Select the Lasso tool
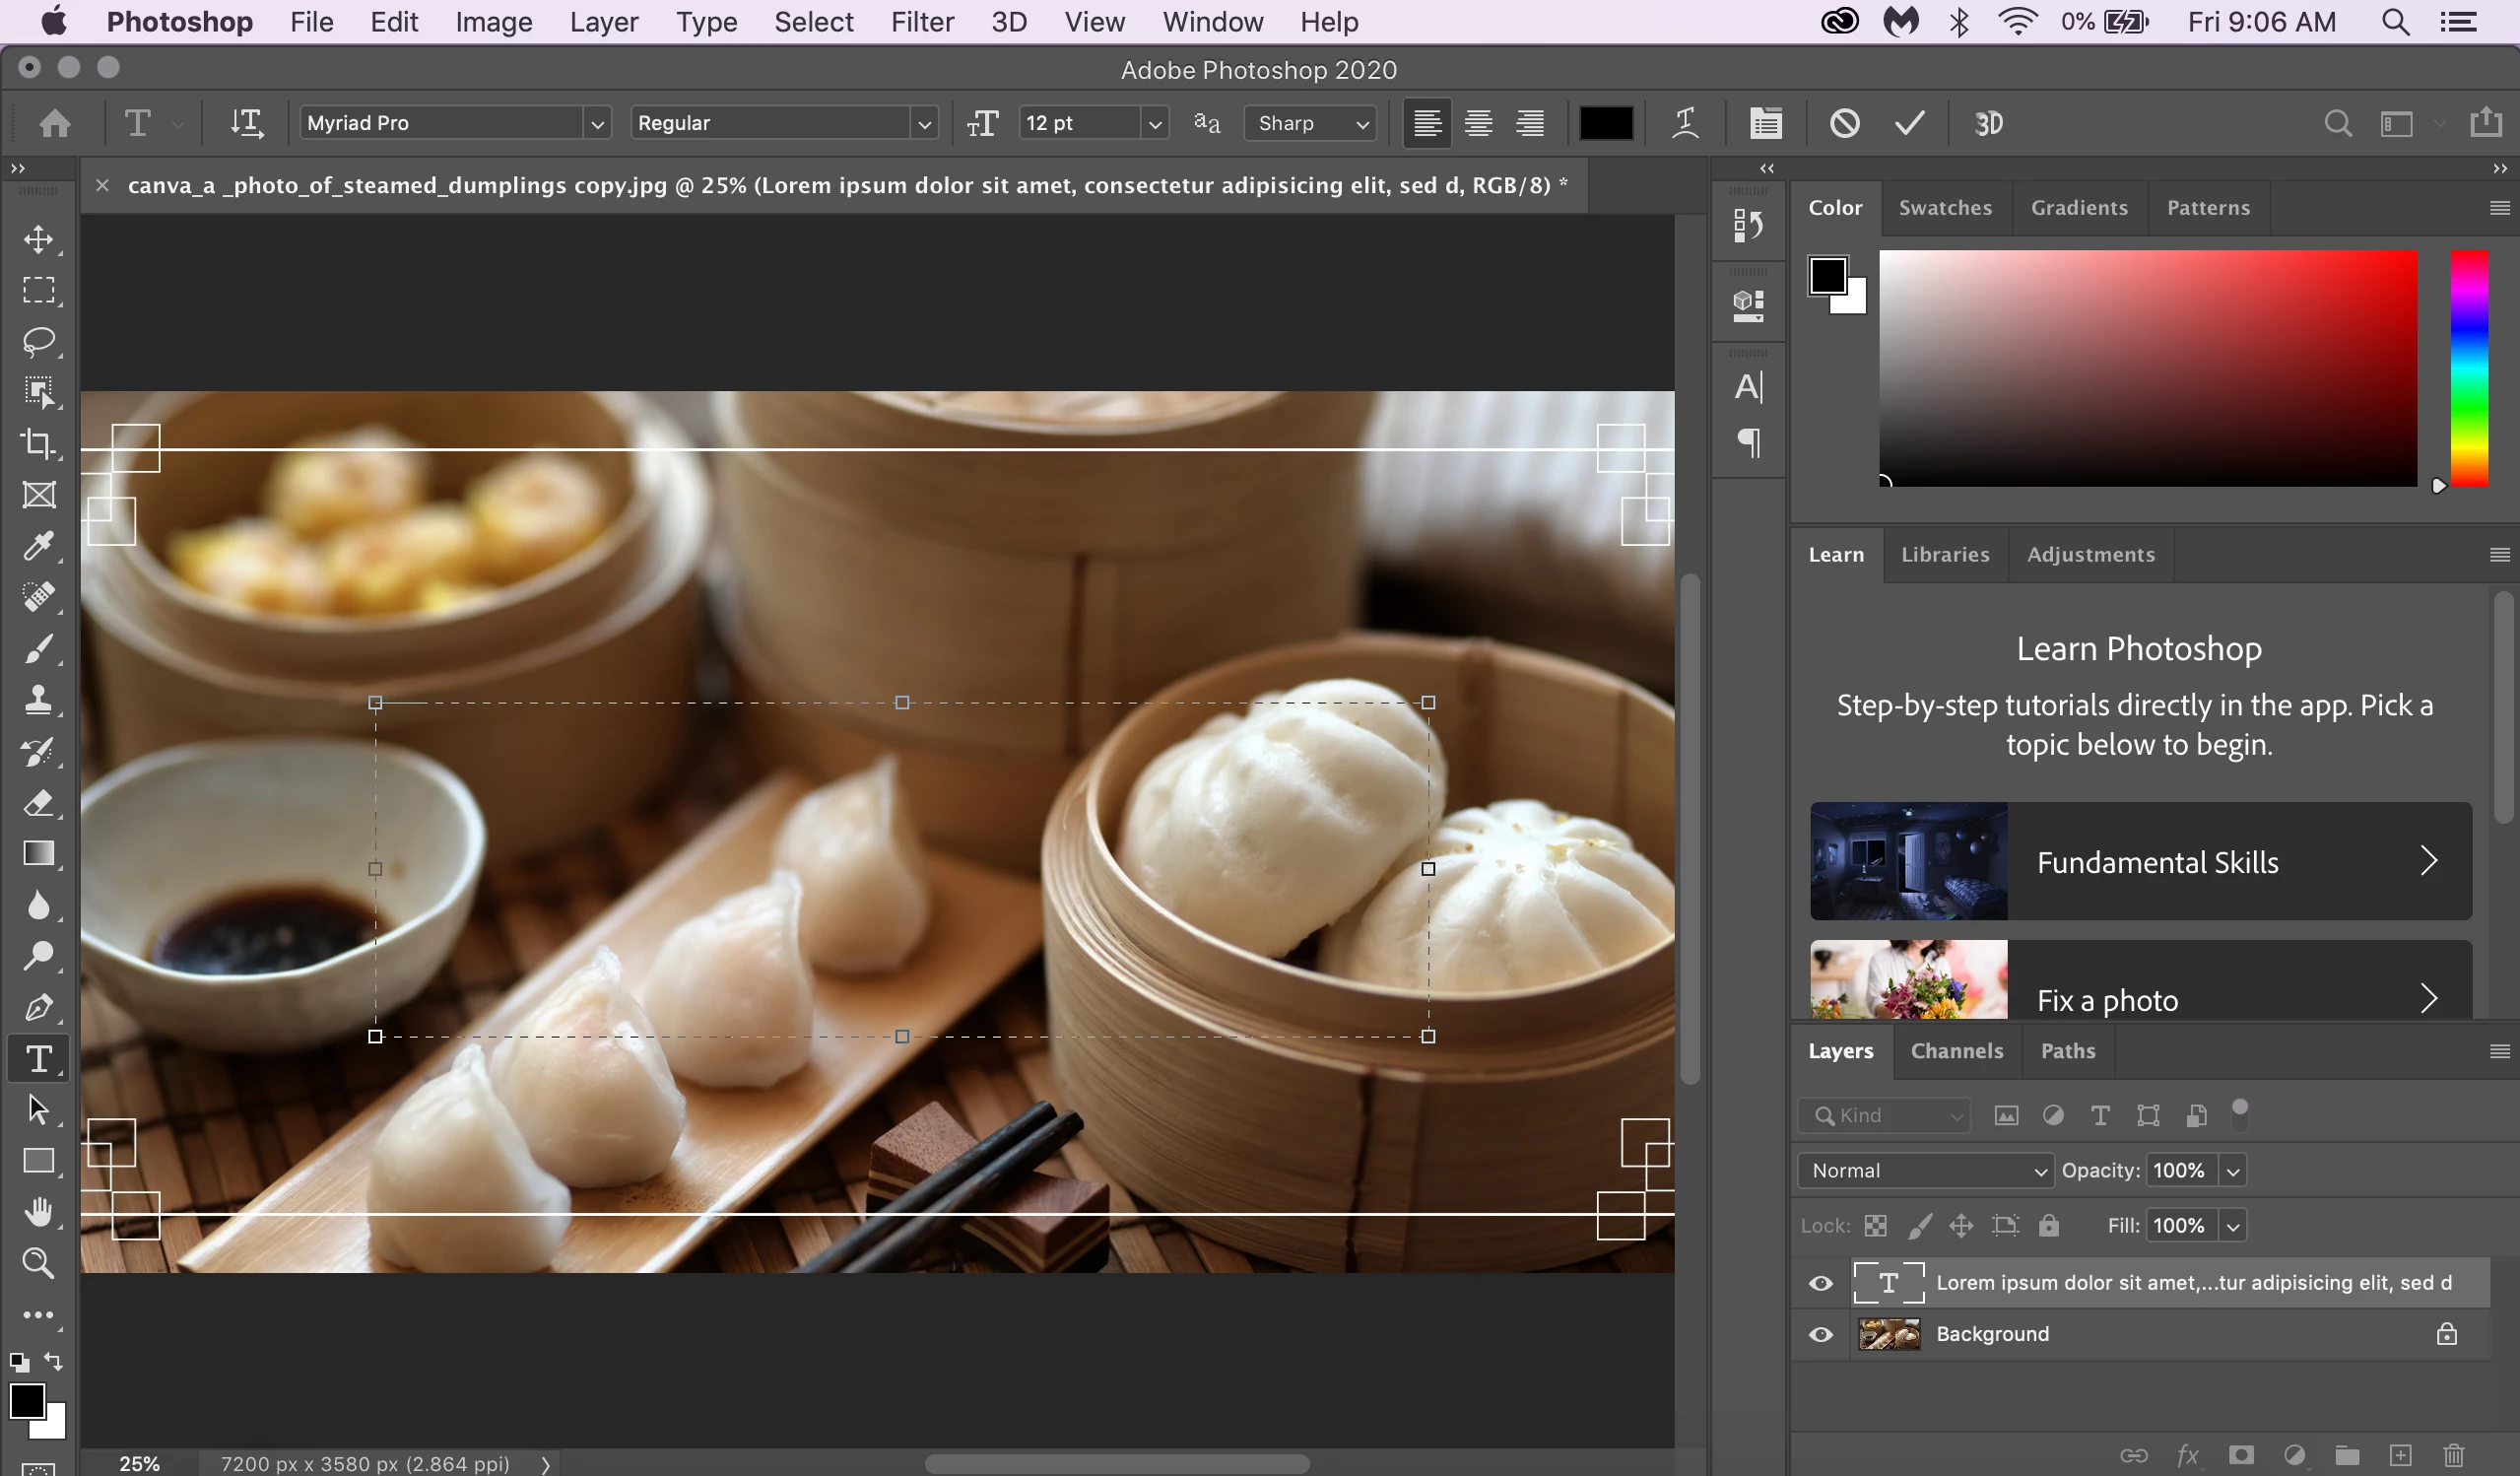2520x1476 pixels. click(39, 341)
